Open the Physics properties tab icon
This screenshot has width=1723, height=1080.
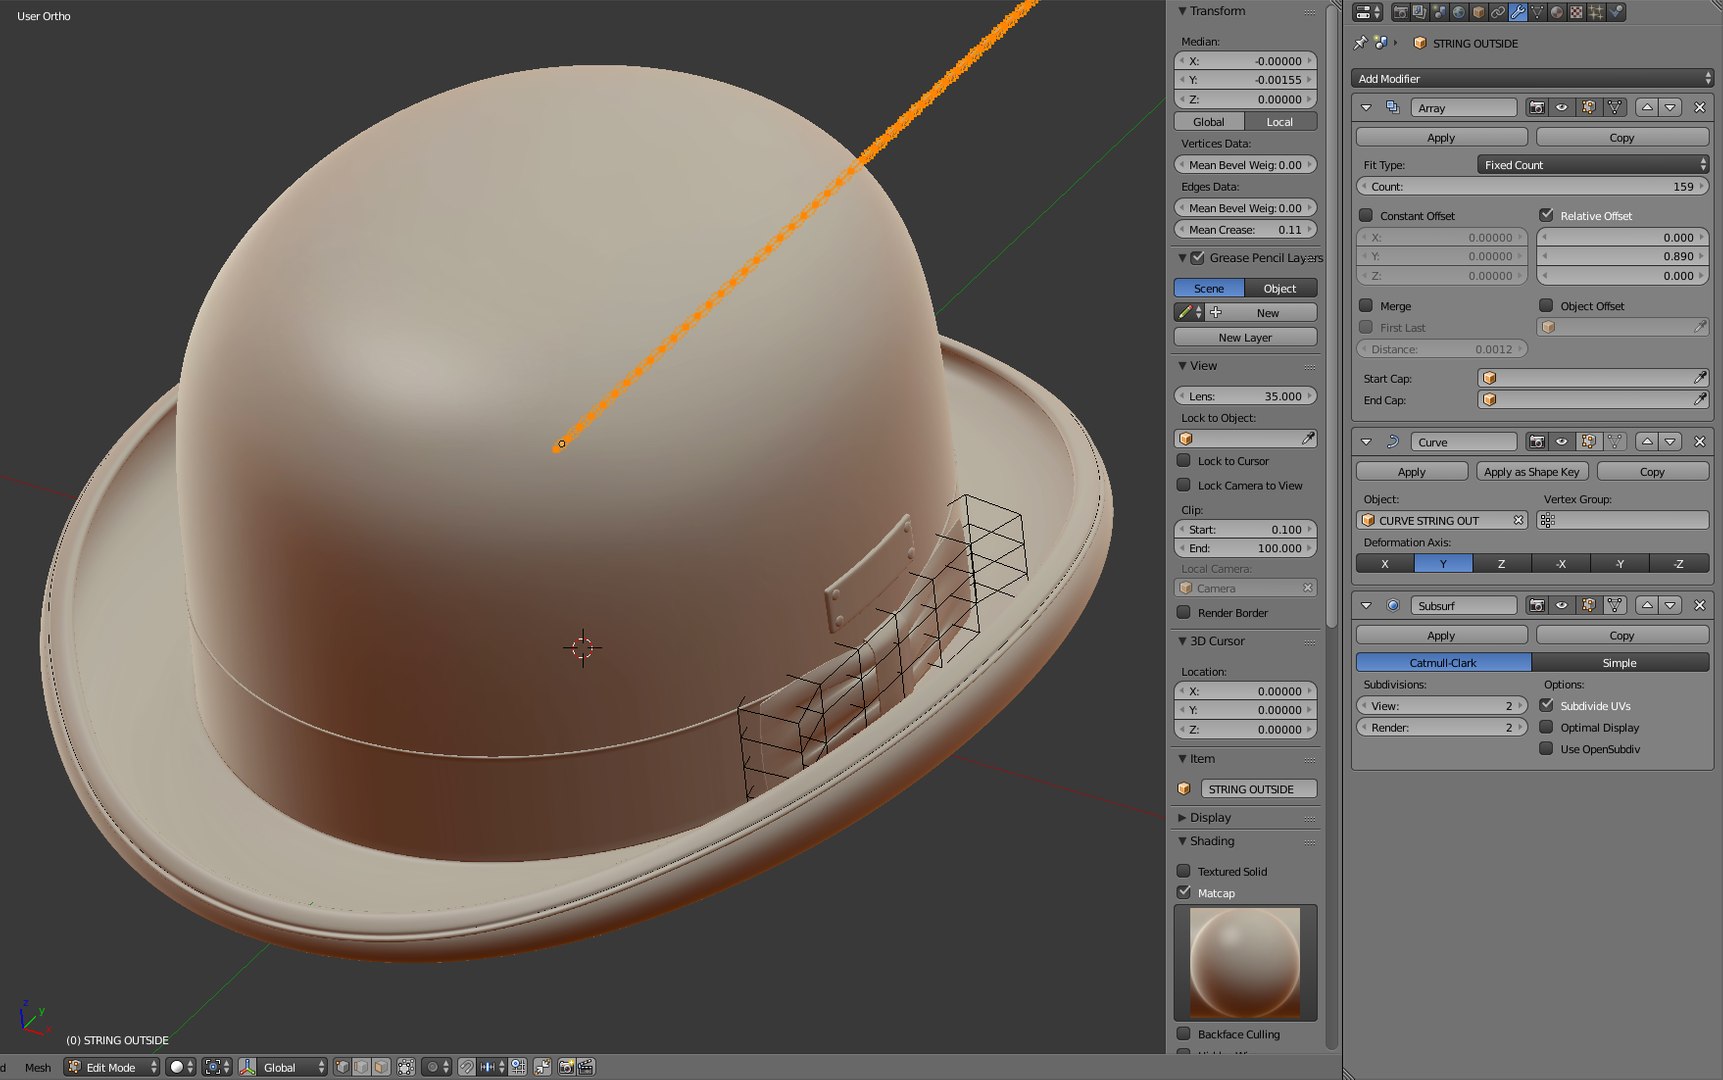[x=1616, y=12]
